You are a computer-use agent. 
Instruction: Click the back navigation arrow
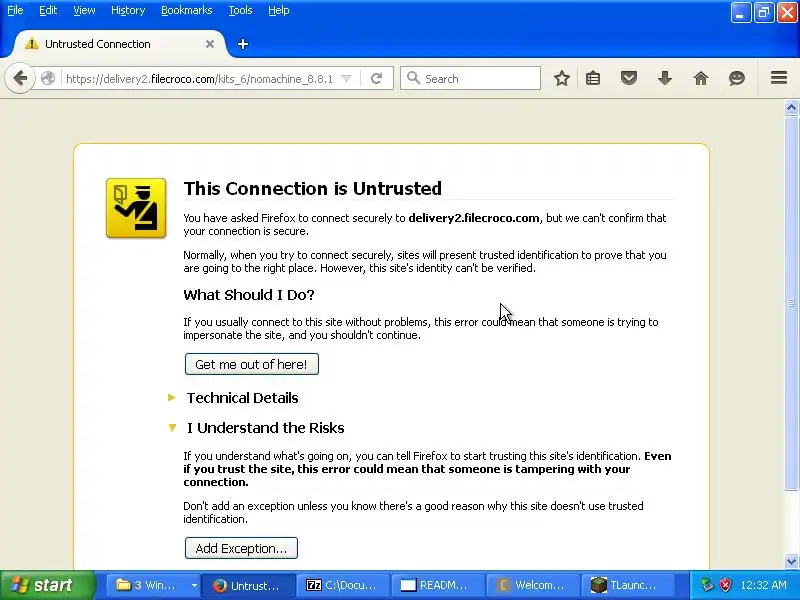coord(20,79)
